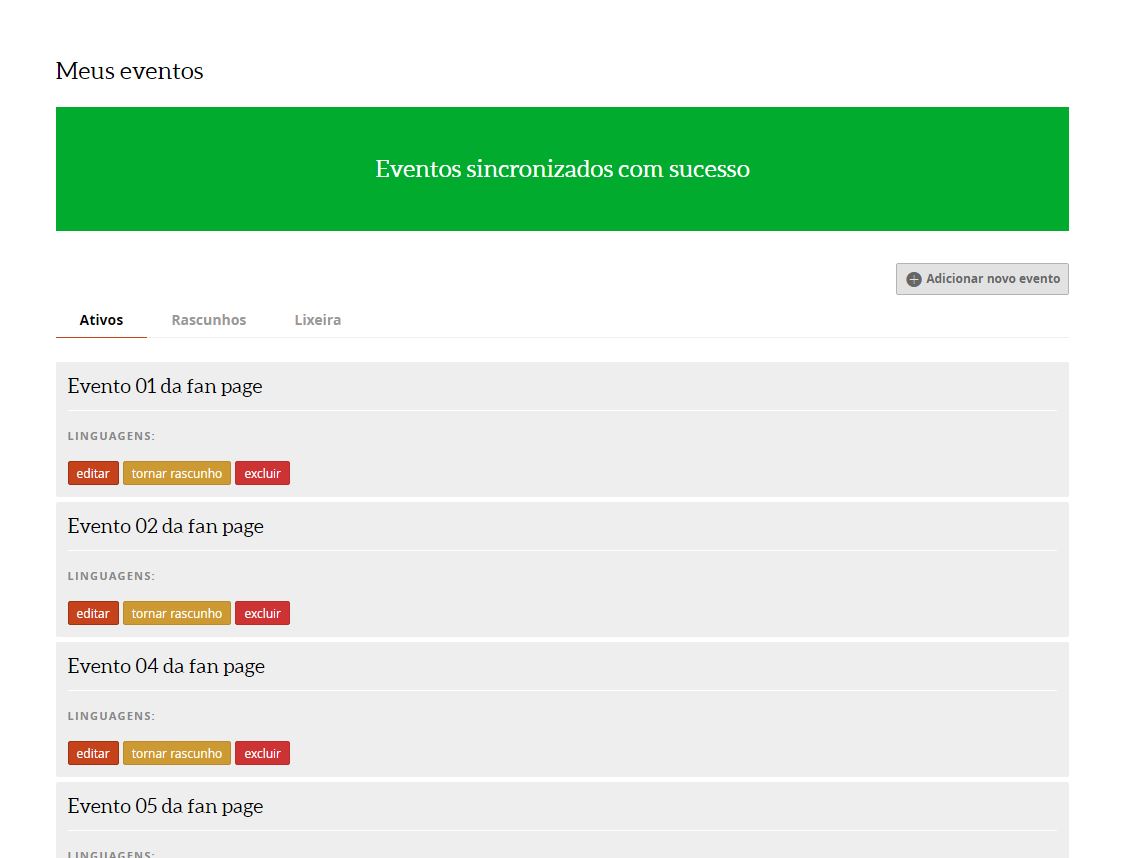Click tornar rascunho for Evento 04

(177, 753)
